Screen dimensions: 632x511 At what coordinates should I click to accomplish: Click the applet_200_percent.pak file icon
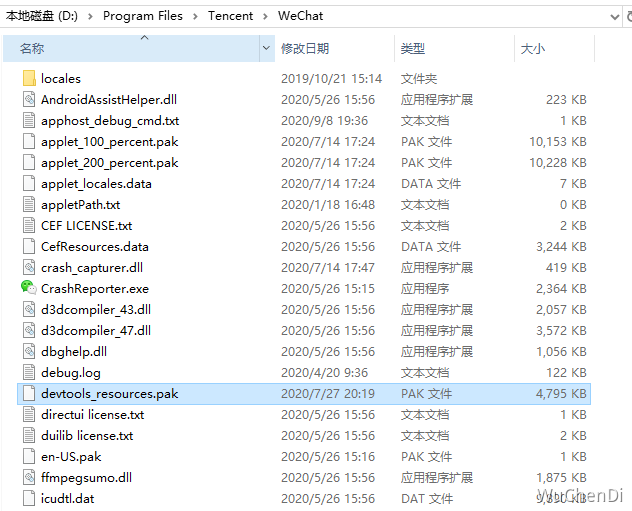pyautogui.click(x=29, y=162)
